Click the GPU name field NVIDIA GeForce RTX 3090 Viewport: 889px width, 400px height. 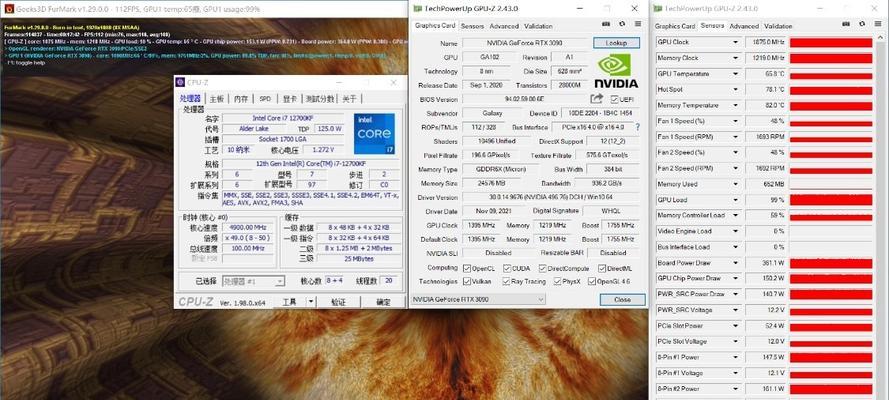tap(526, 43)
